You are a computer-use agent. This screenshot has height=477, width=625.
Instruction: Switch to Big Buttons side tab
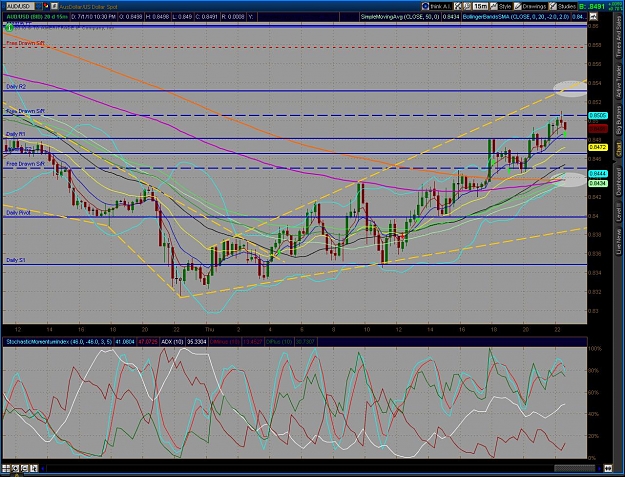(x=619, y=120)
